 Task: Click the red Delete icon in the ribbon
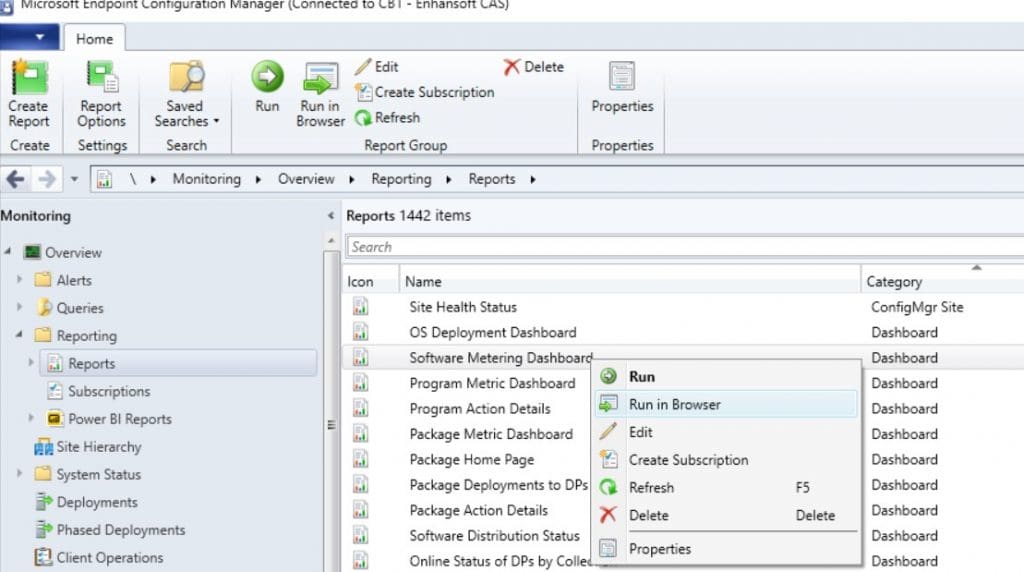(x=511, y=67)
